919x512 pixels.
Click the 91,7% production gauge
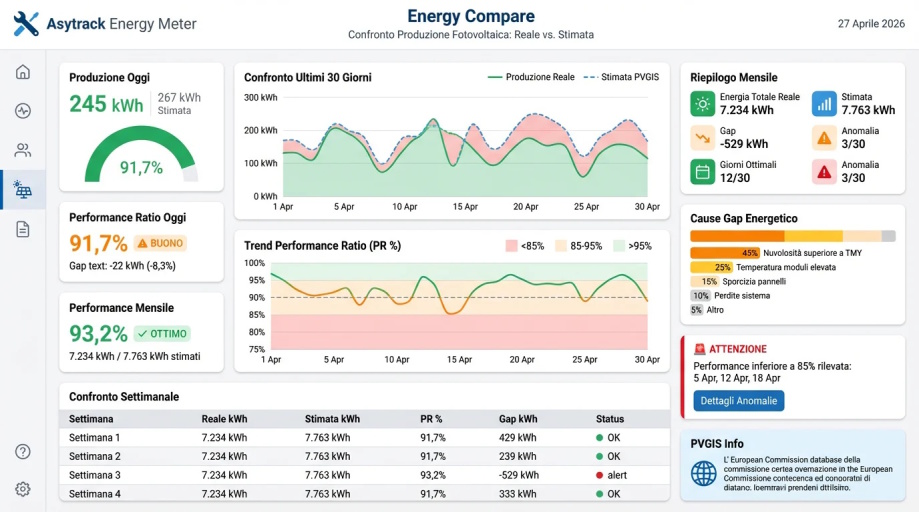click(x=141, y=155)
